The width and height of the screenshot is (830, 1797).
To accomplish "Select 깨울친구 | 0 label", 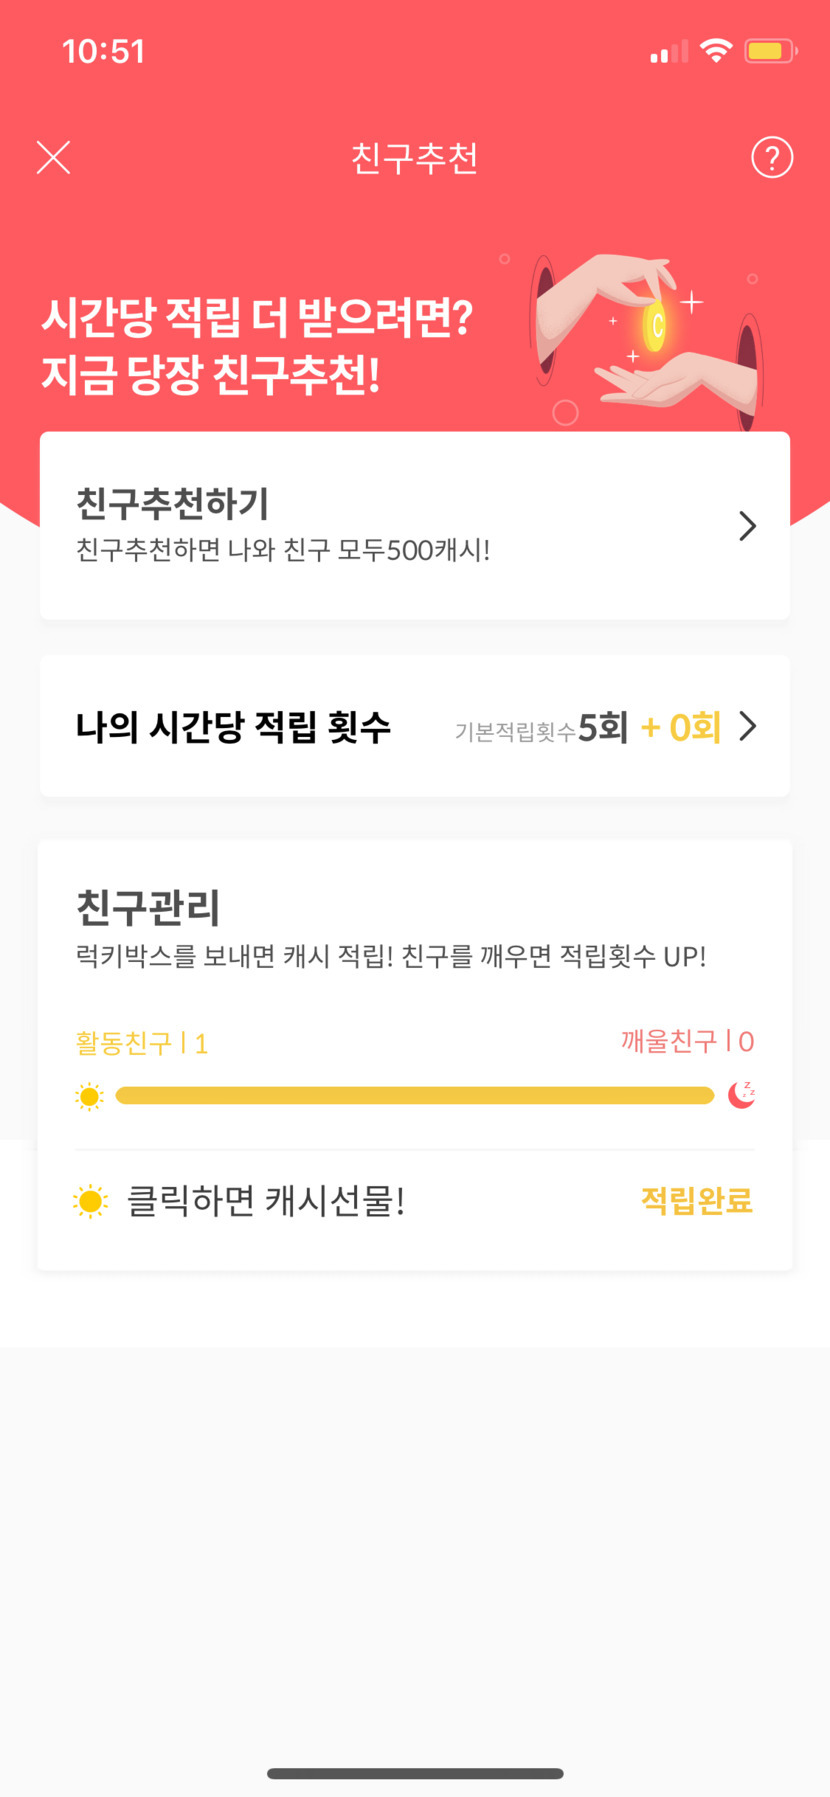I will tap(687, 1041).
